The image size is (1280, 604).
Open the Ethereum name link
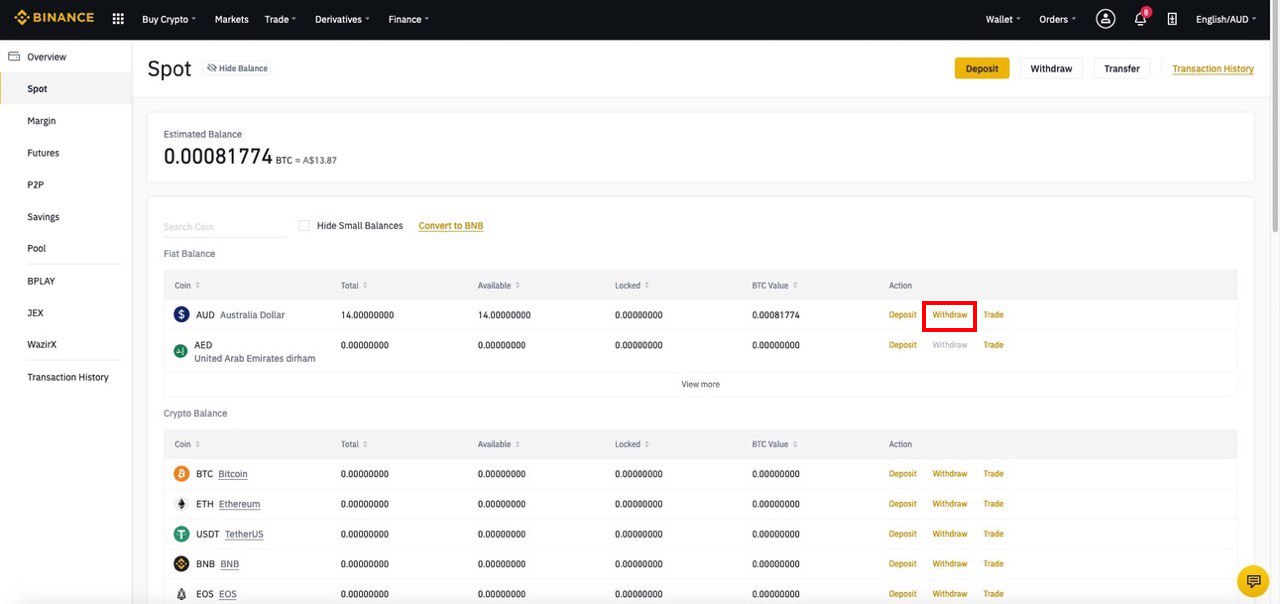tap(239, 504)
